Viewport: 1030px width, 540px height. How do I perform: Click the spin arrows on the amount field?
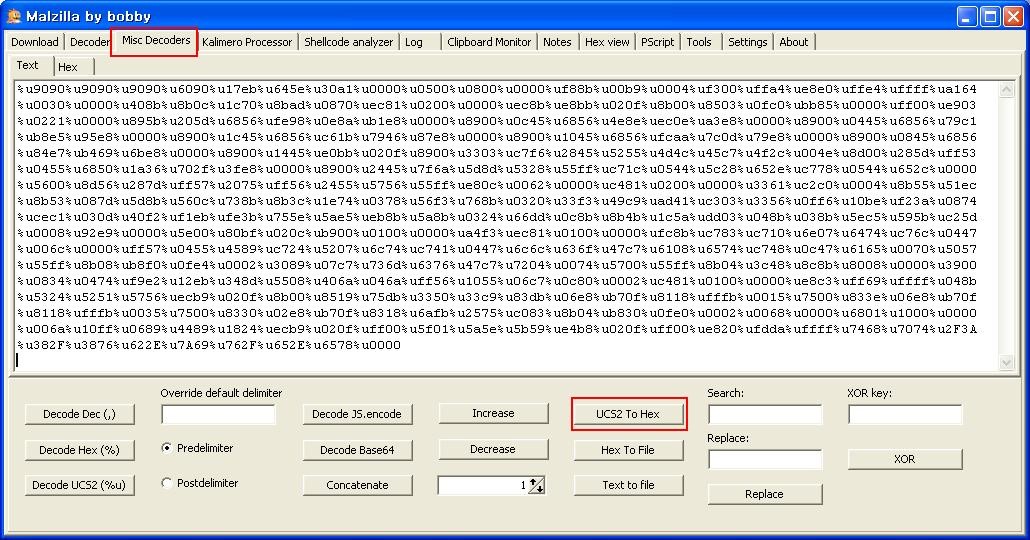(x=536, y=485)
